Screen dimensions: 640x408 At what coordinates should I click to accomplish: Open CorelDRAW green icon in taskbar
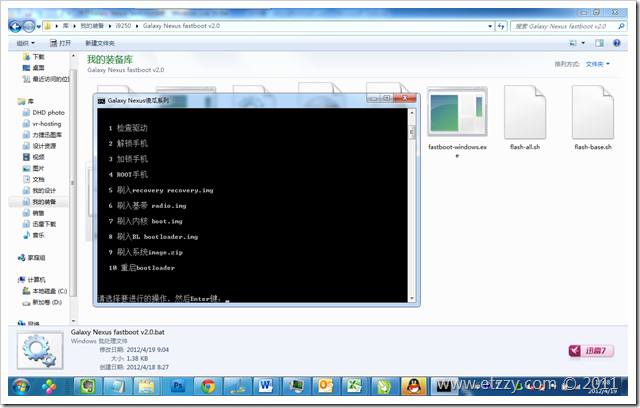click(384, 386)
